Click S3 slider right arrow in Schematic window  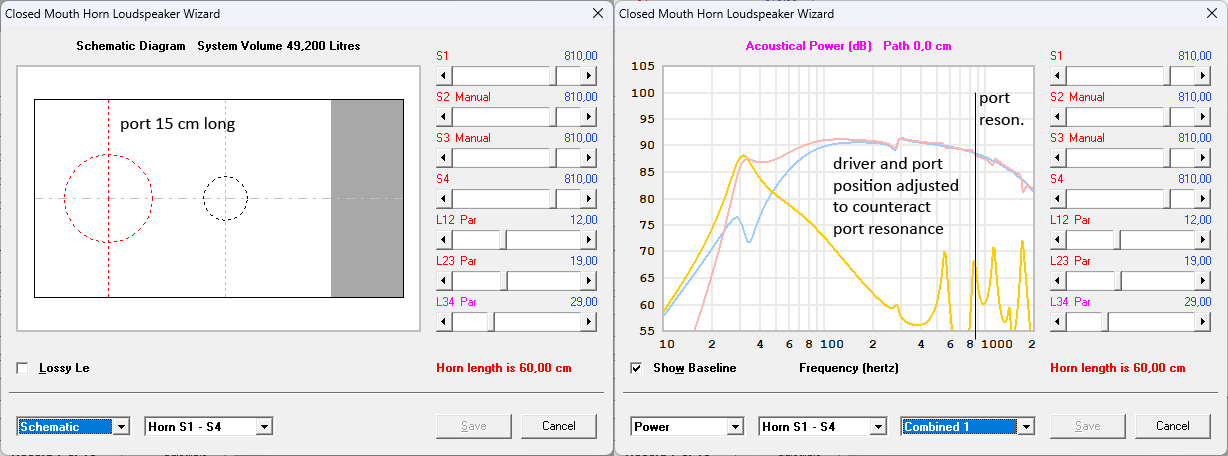coord(588,158)
